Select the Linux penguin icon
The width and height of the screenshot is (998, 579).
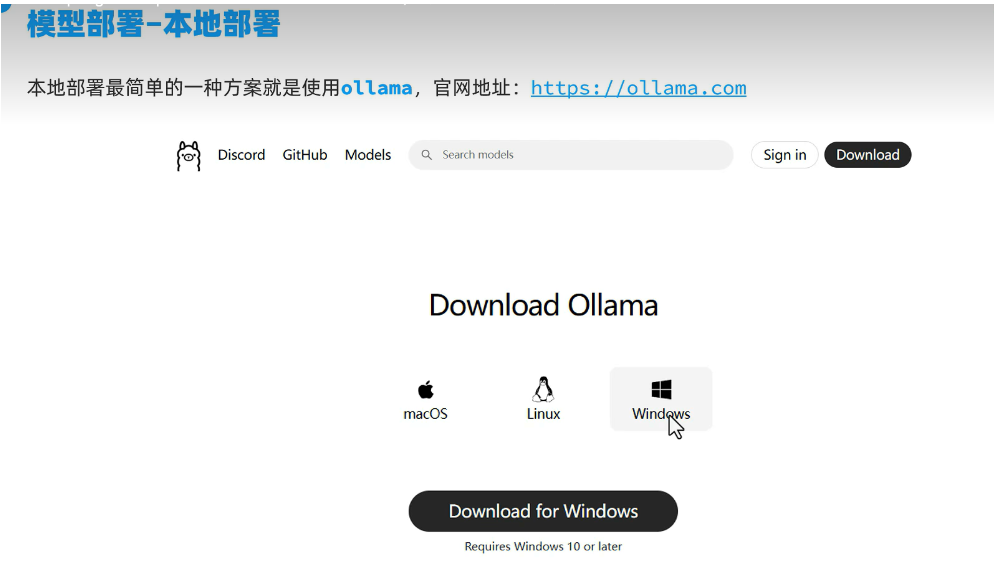coord(543,389)
